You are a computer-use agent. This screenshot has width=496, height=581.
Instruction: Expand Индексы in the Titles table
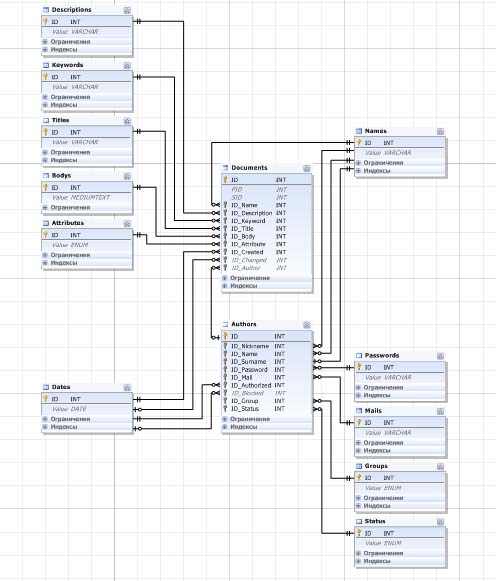[45, 160]
